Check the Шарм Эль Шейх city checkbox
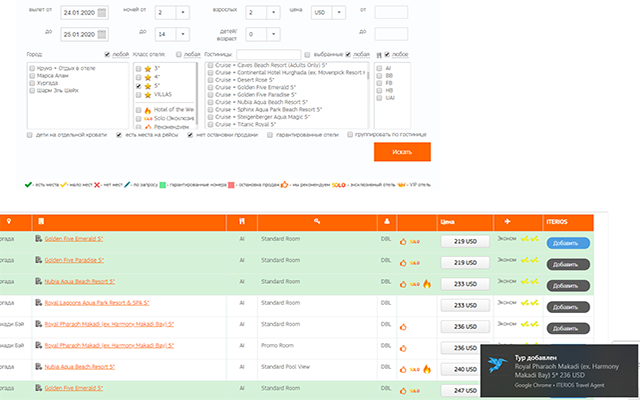640x400 pixels. [32, 91]
